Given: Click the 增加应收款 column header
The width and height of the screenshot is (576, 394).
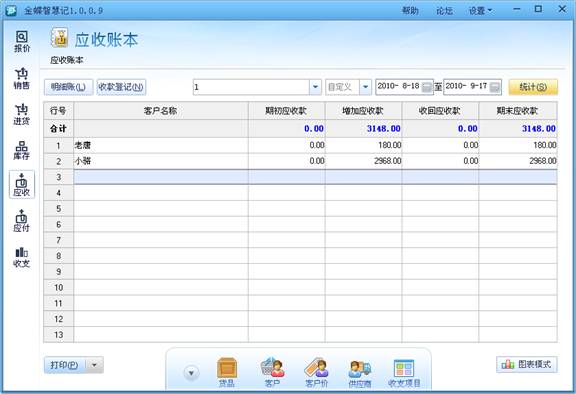Looking at the screenshot, I should tap(363, 111).
